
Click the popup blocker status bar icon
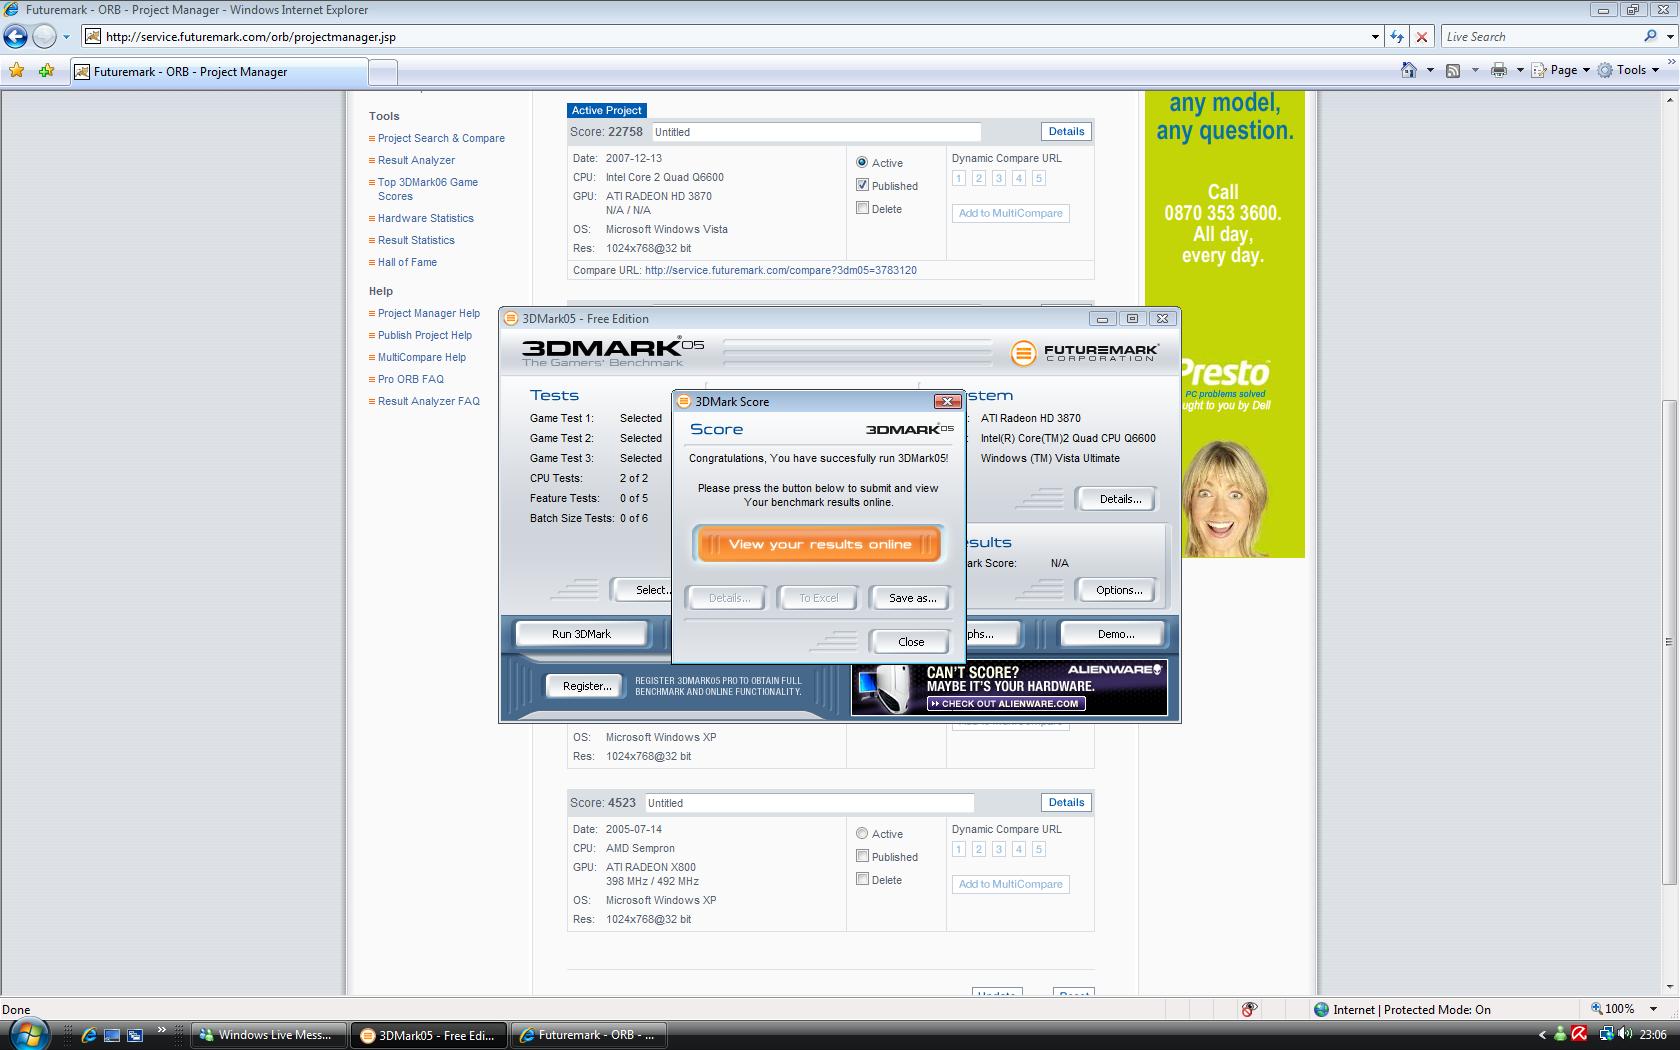coord(1248,1009)
